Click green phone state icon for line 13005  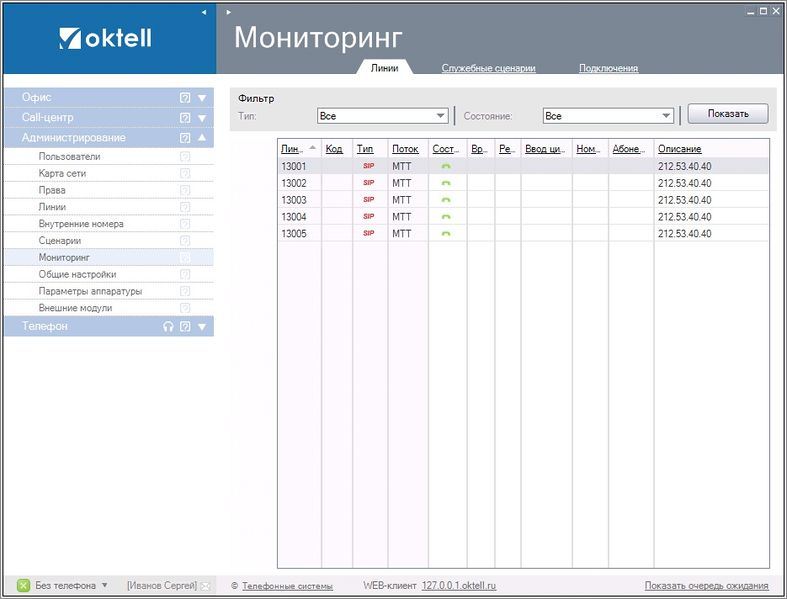(446, 233)
